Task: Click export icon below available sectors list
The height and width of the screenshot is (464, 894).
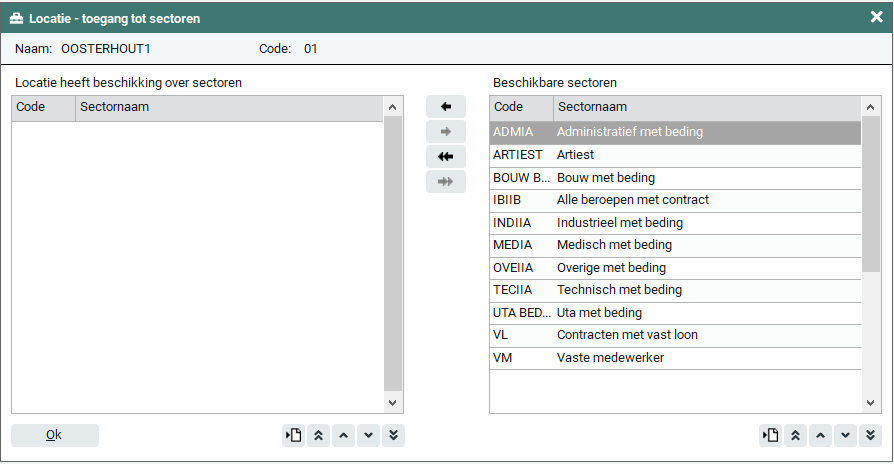Action: click(770, 435)
